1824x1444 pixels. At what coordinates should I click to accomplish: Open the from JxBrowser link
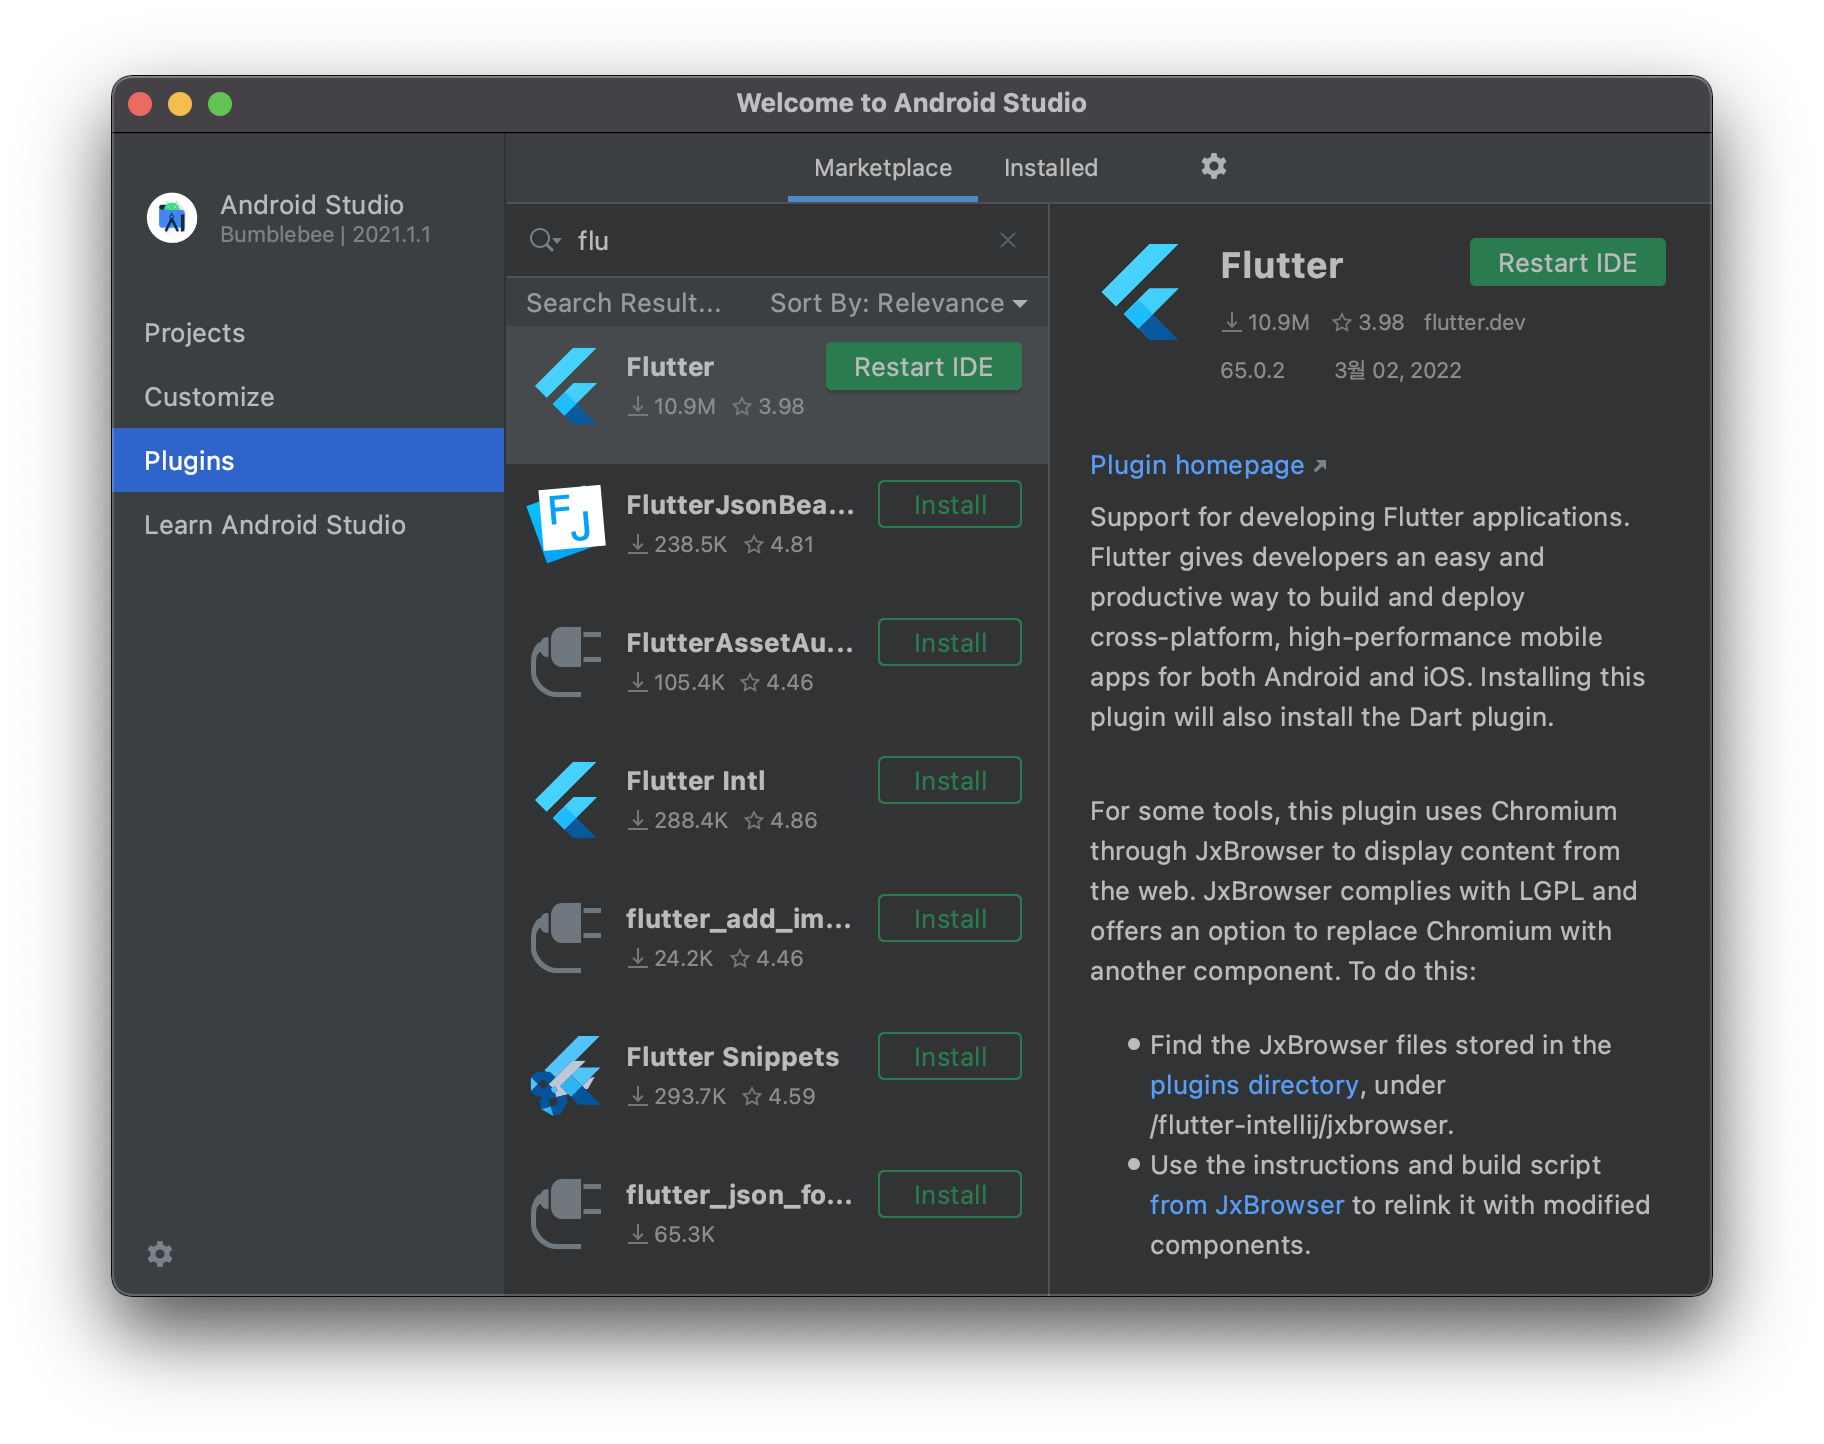coord(1247,1205)
